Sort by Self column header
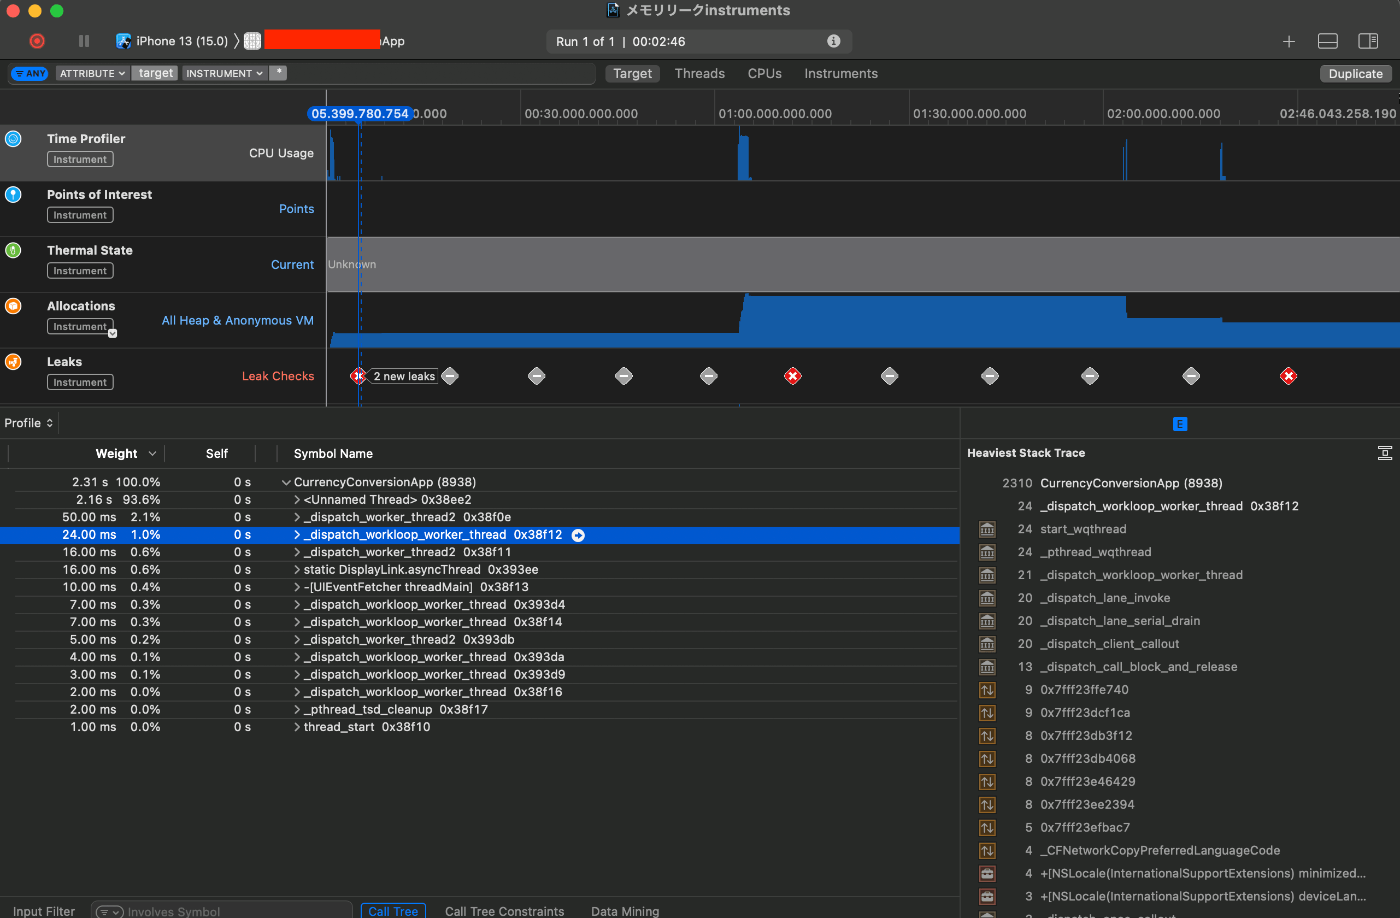 (217, 453)
